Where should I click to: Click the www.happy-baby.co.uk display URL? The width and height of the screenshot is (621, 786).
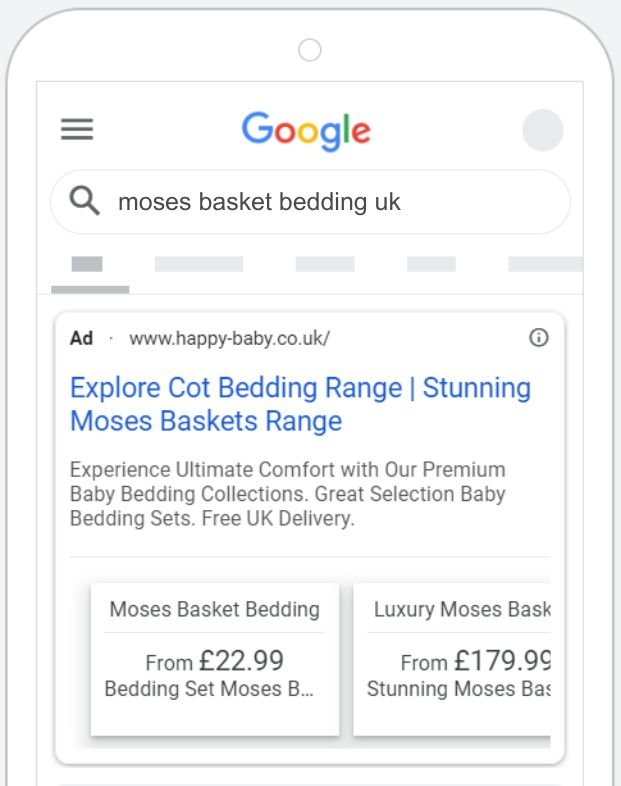pos(229,338)
